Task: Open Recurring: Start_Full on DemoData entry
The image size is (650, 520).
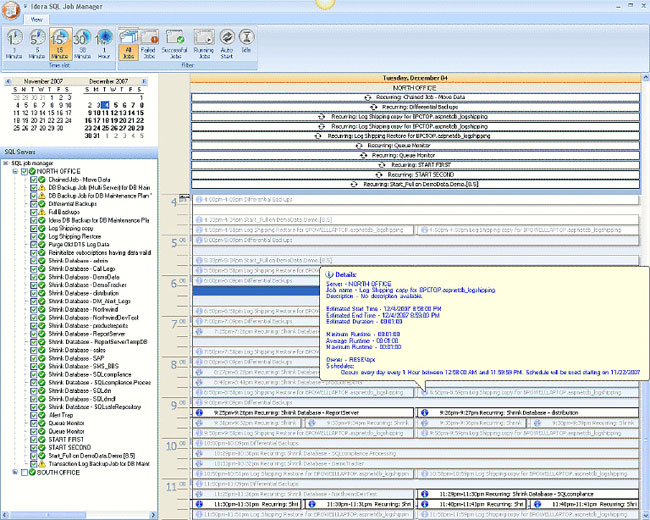Action: click(x=415, y=184)
